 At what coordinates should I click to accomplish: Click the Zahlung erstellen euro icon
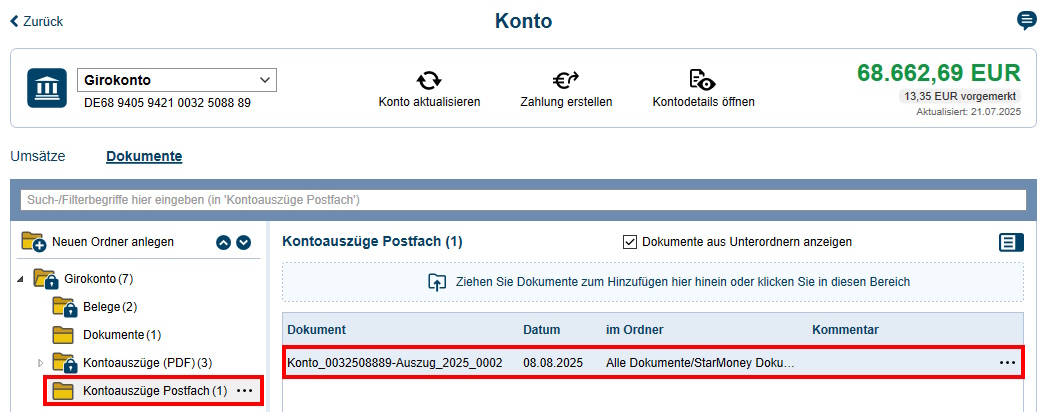pyautogui.click(x=566, y=81)
